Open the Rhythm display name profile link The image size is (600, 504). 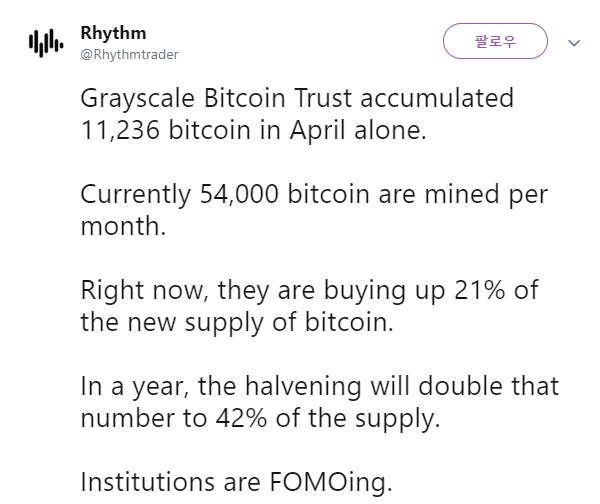tap(113, 33)
